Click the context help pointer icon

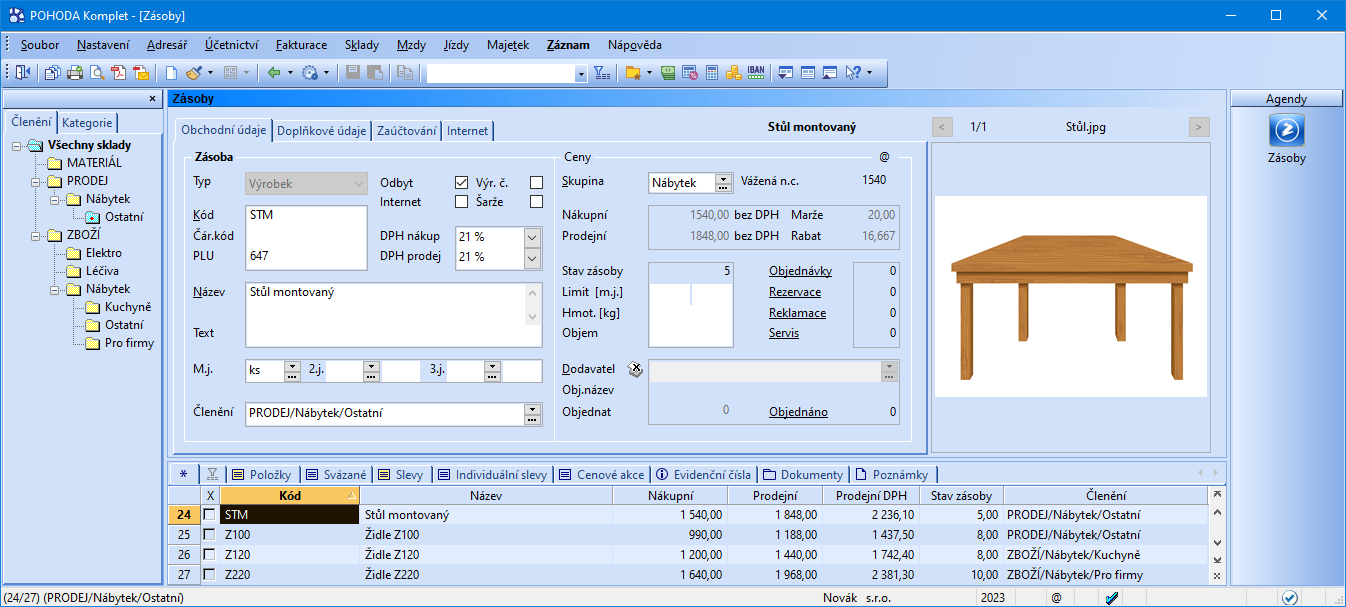[x=854, y=73]
